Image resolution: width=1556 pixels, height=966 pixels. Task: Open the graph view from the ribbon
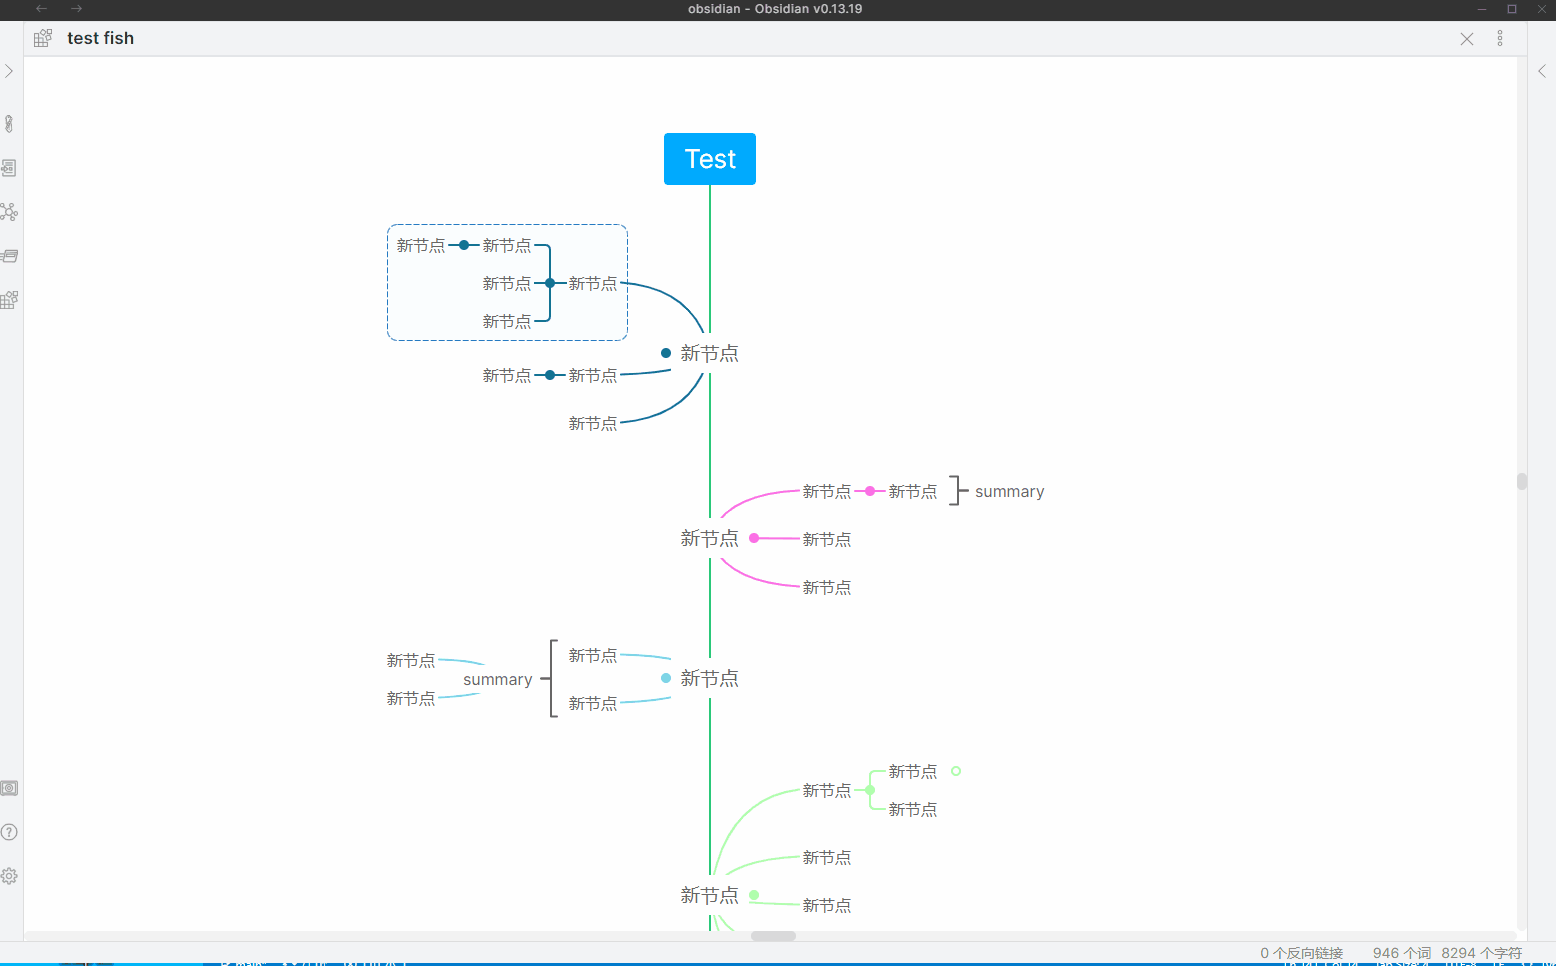(9, 212)
